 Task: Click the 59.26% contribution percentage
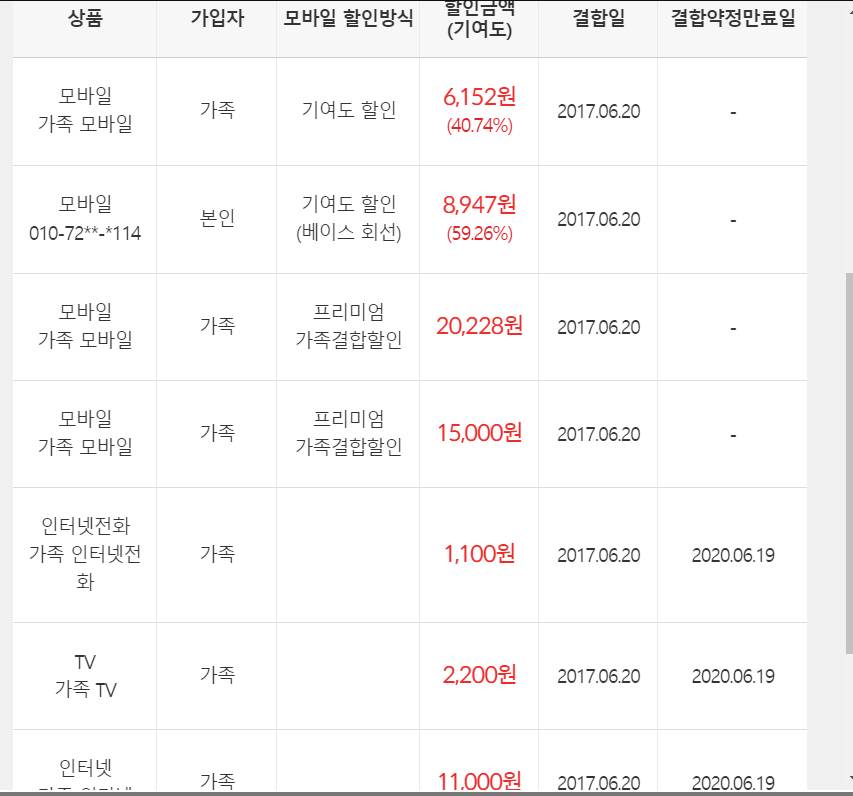tap(479, 234)
